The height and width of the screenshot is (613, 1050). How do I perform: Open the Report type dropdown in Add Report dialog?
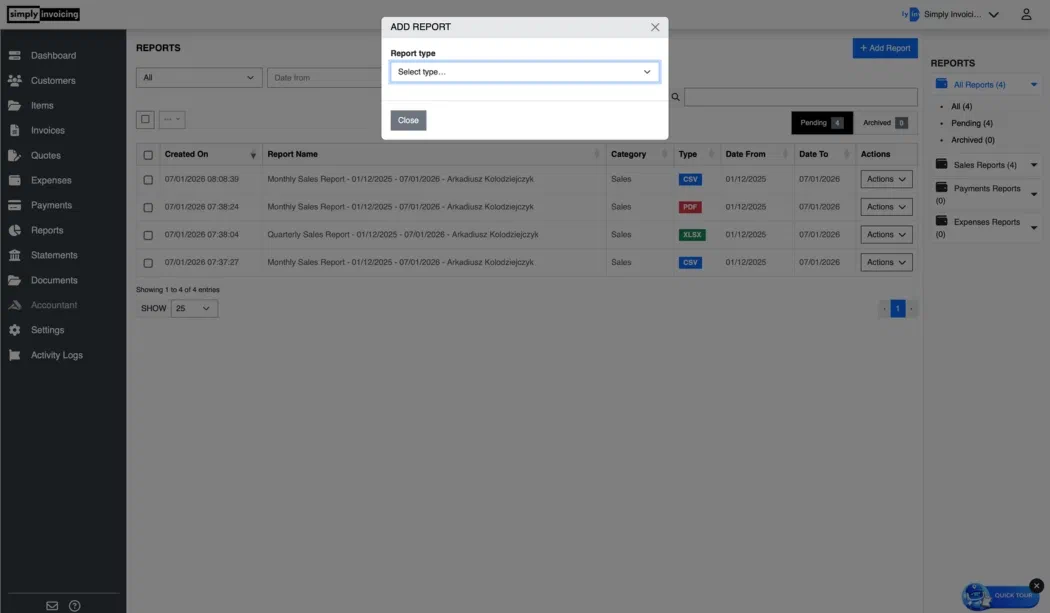[525, 72]
